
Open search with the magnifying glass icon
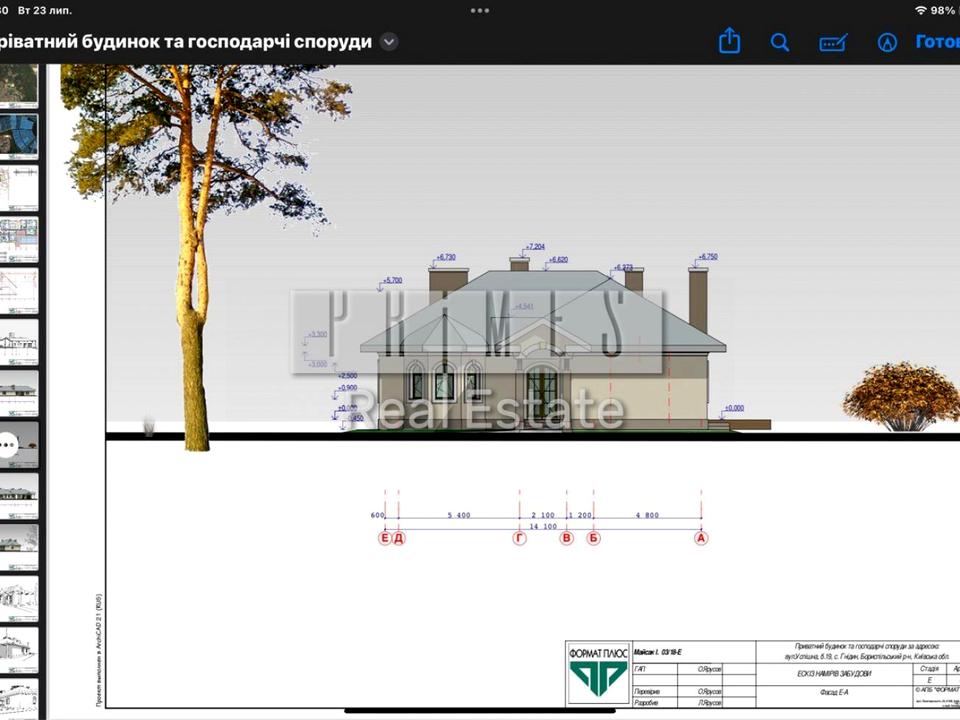tap(780, 42)
